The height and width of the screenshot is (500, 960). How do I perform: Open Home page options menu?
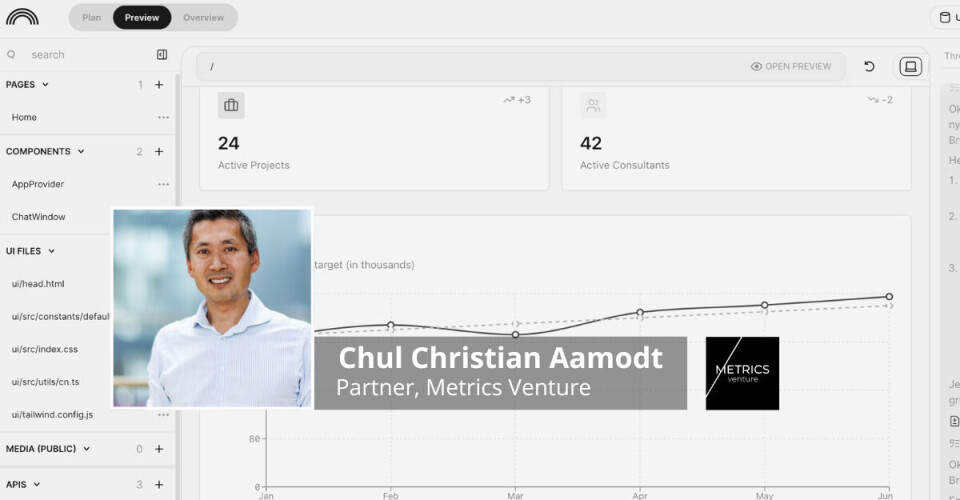[163, 118]
